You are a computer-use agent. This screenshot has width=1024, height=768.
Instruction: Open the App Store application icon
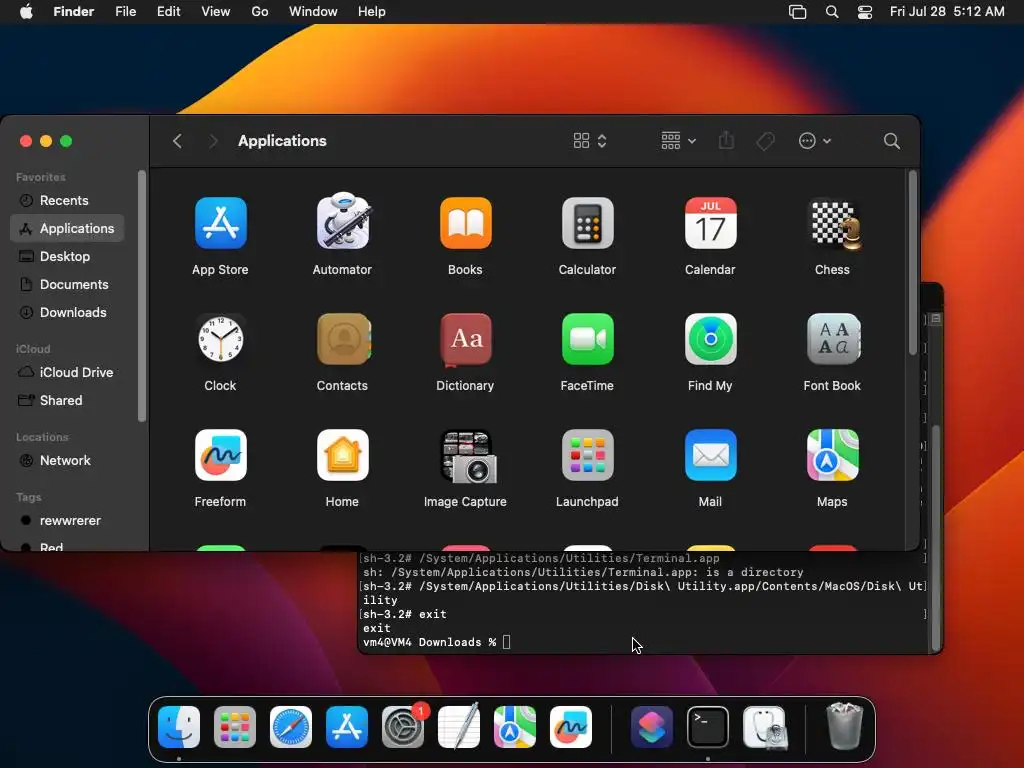tap(221, 223)
